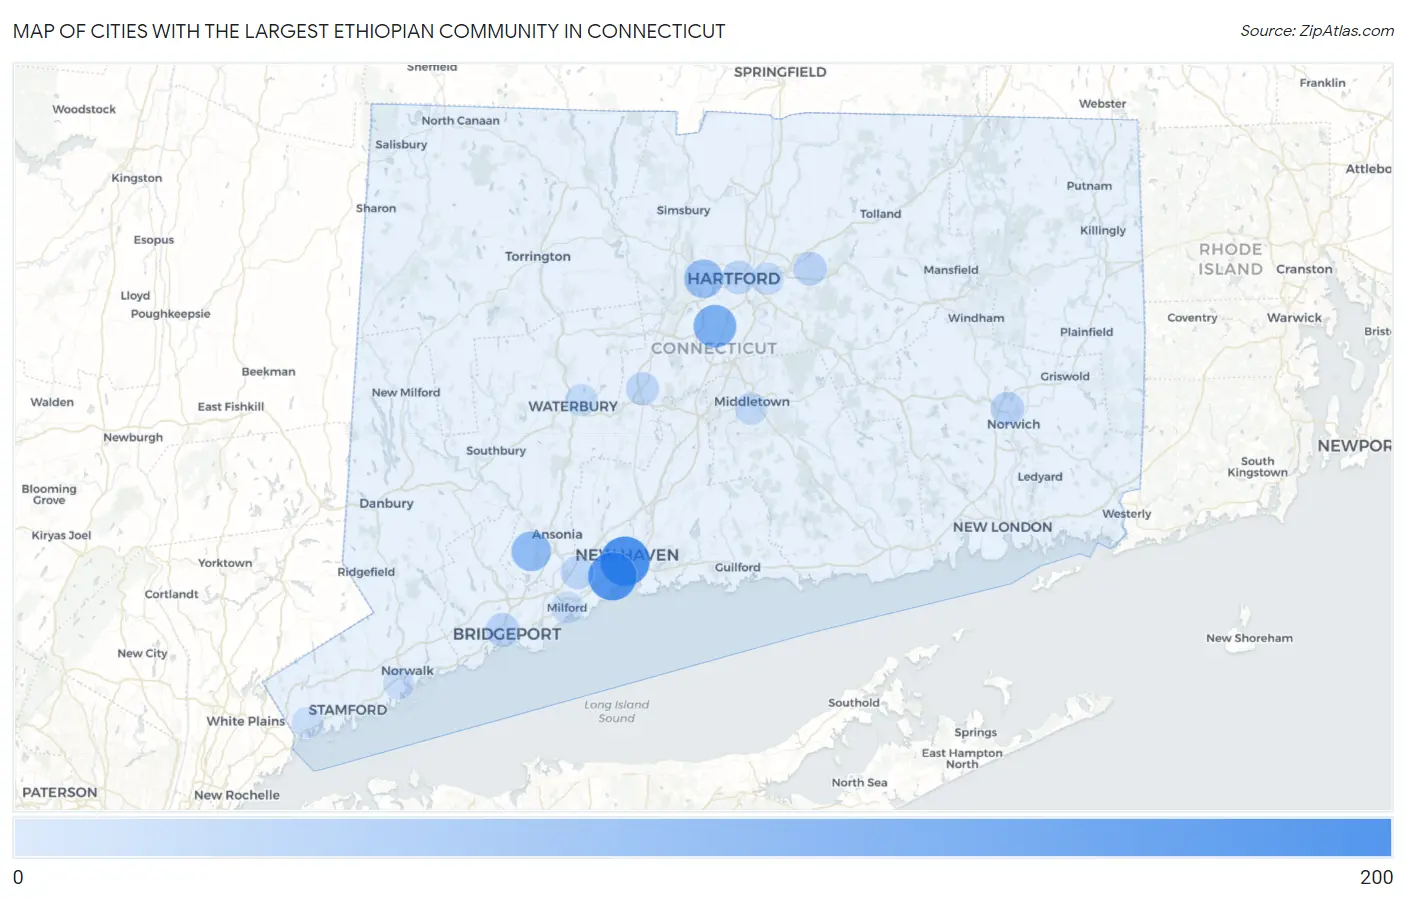
Task: Click the Ansonia bubble marker
Action: [x=531, y=551]
